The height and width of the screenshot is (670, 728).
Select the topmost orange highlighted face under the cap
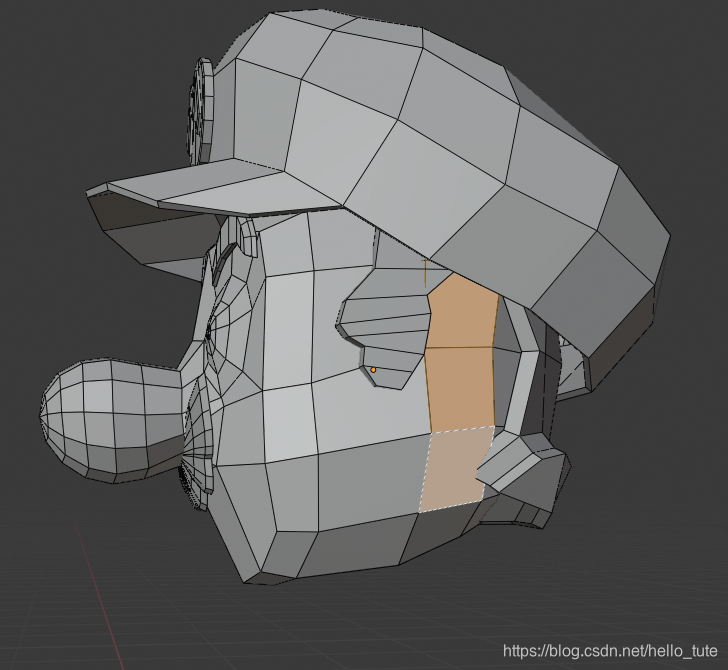462,312
